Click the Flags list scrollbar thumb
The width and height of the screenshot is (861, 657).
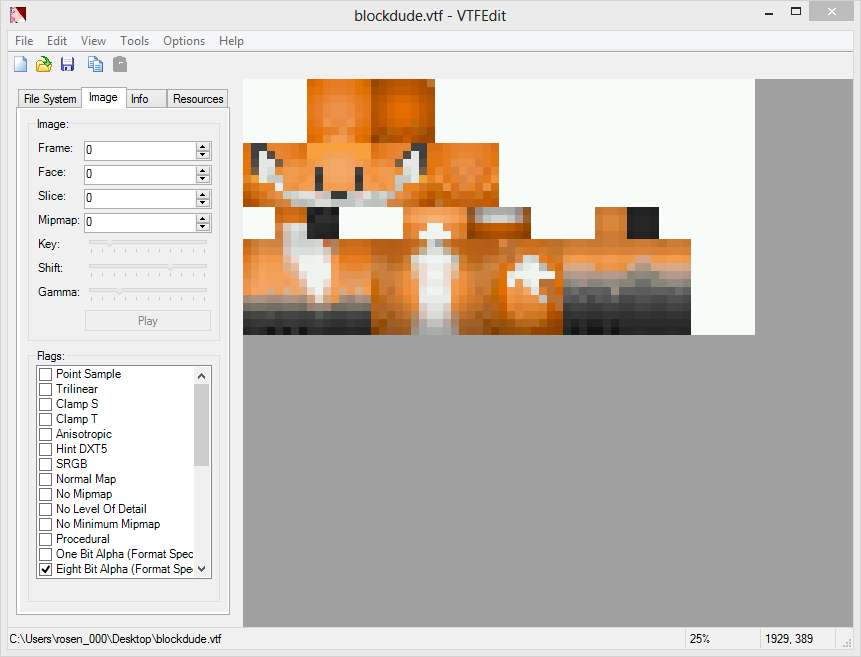point(202,425)
